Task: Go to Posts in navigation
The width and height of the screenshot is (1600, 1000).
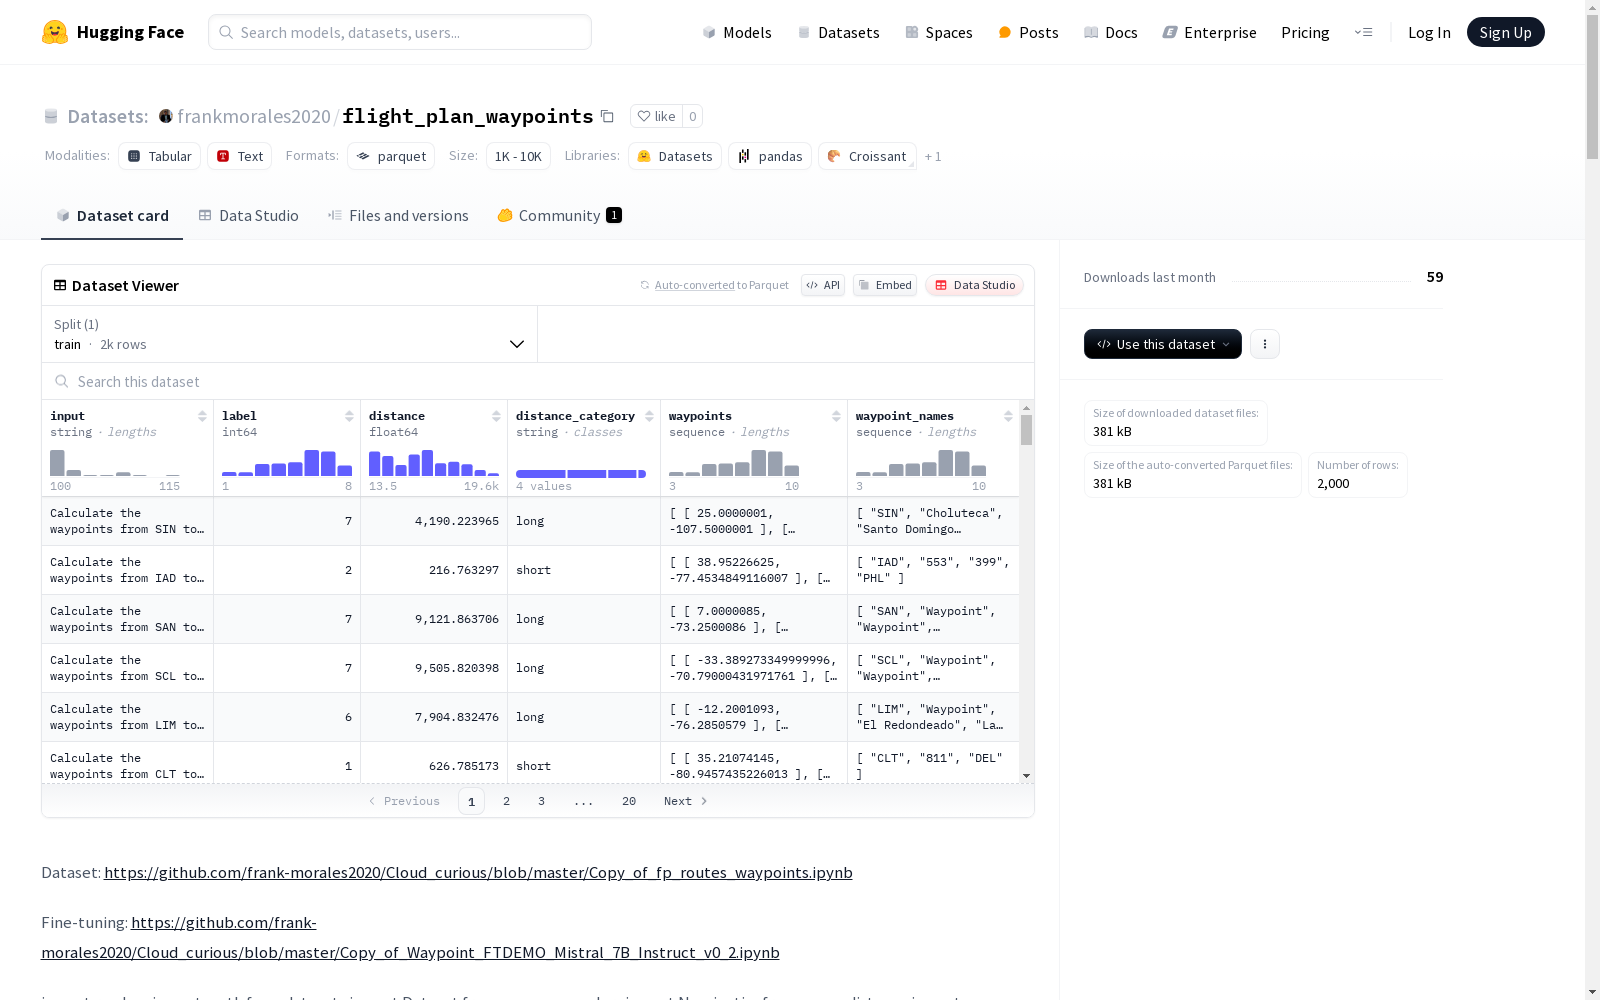Action: tap(1028, 32)
